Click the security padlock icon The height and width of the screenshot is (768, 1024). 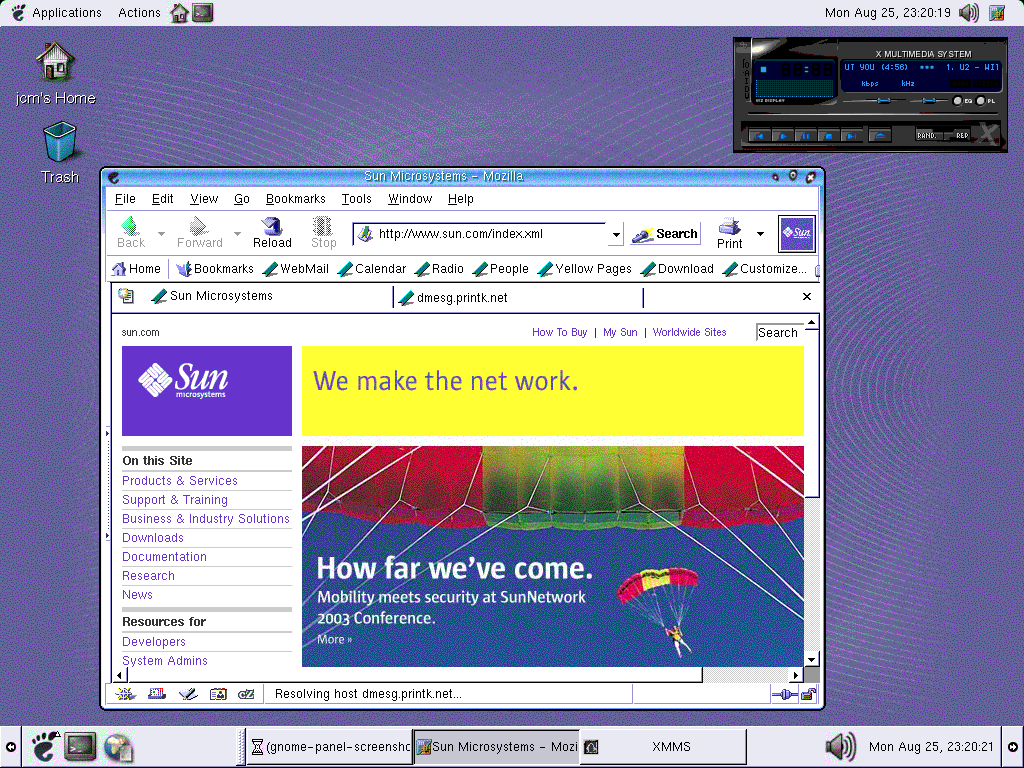808,694
